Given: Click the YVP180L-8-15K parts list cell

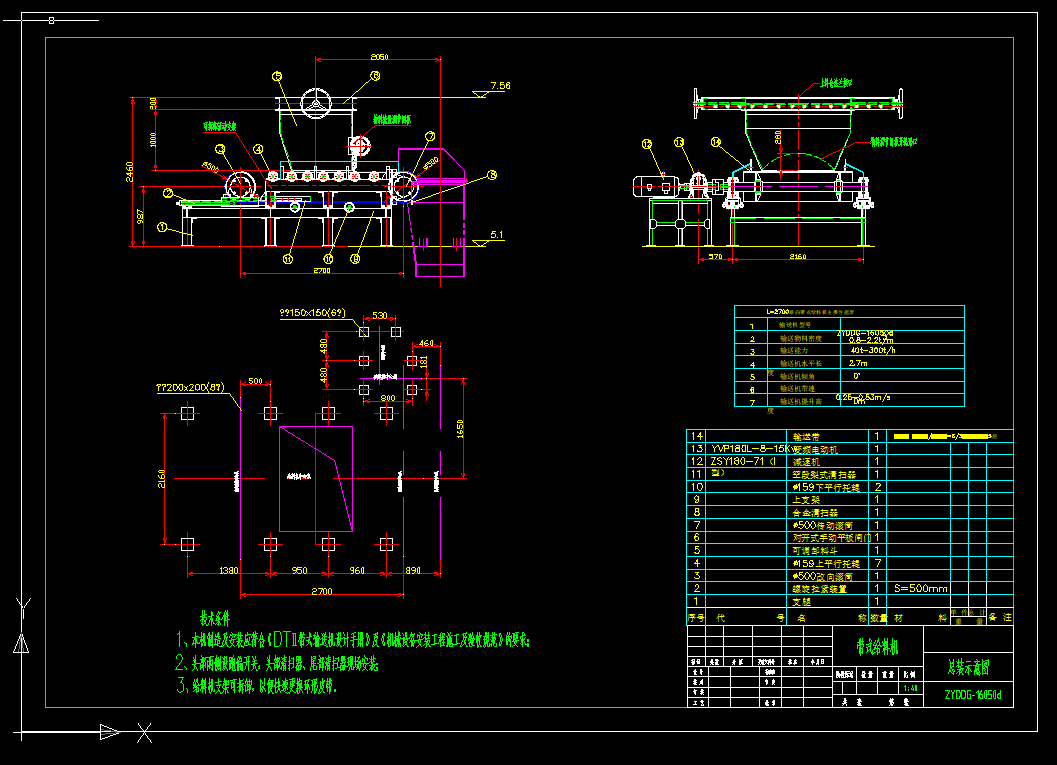Looking at the screenshot, I should click(736, 449).
